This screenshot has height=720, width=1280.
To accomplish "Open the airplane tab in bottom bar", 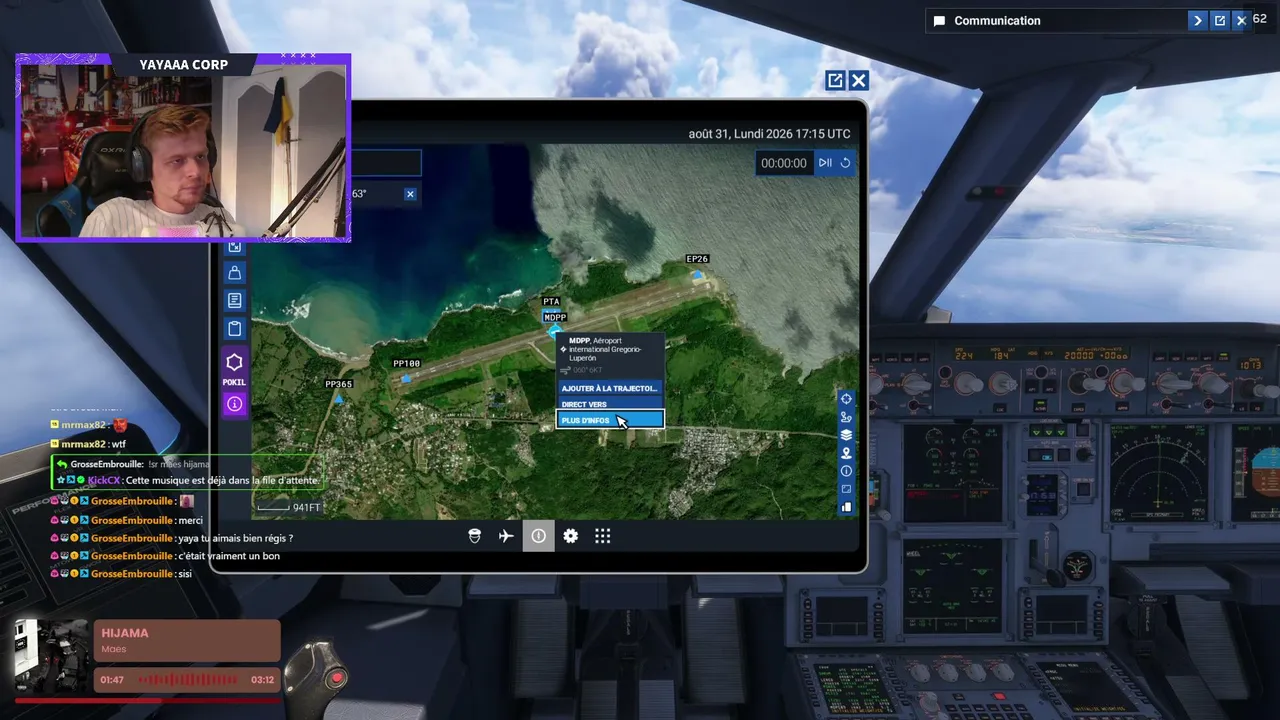I will tap(506, 536).
